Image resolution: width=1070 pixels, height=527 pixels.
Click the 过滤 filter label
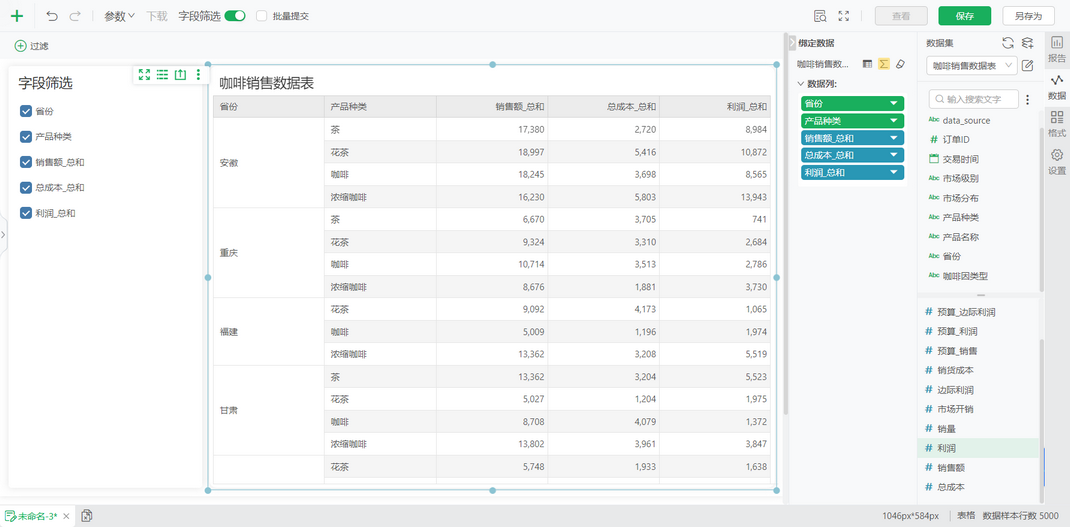(x=39, y=46)
